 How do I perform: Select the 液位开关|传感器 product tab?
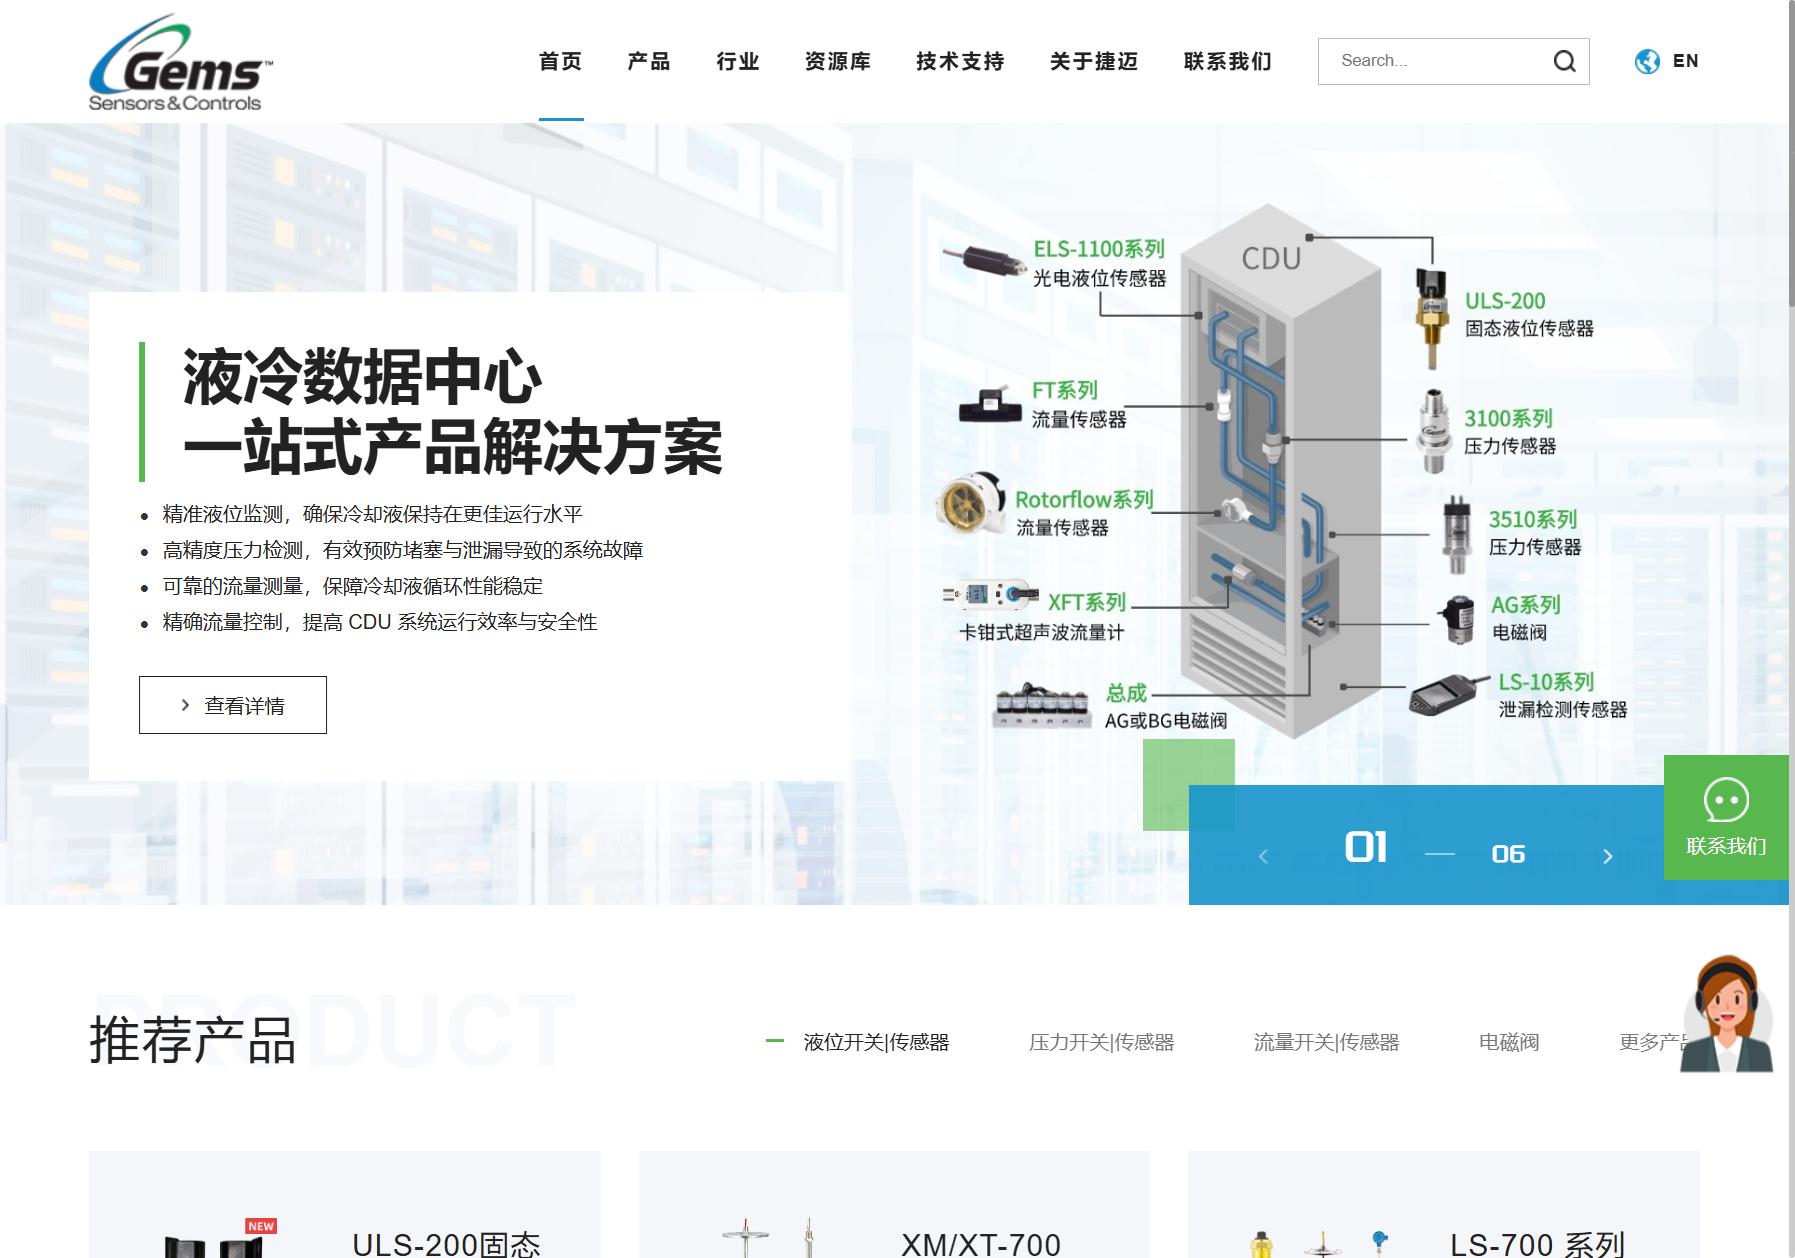[876, 1042]
